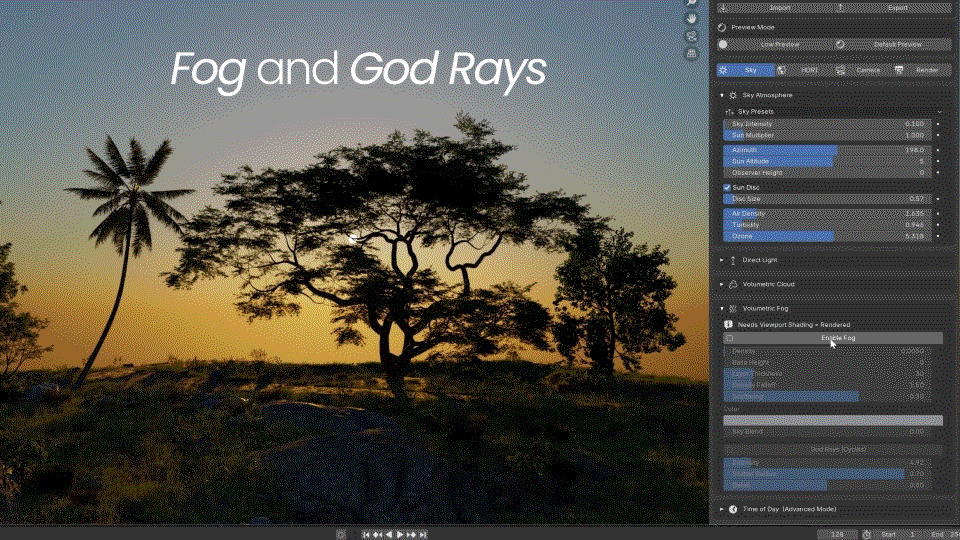Image resolution: width=960 pixels, height=540 pixels.
Task: Expand the Volumetric Cloud panel
Action: tap(722, 285)
